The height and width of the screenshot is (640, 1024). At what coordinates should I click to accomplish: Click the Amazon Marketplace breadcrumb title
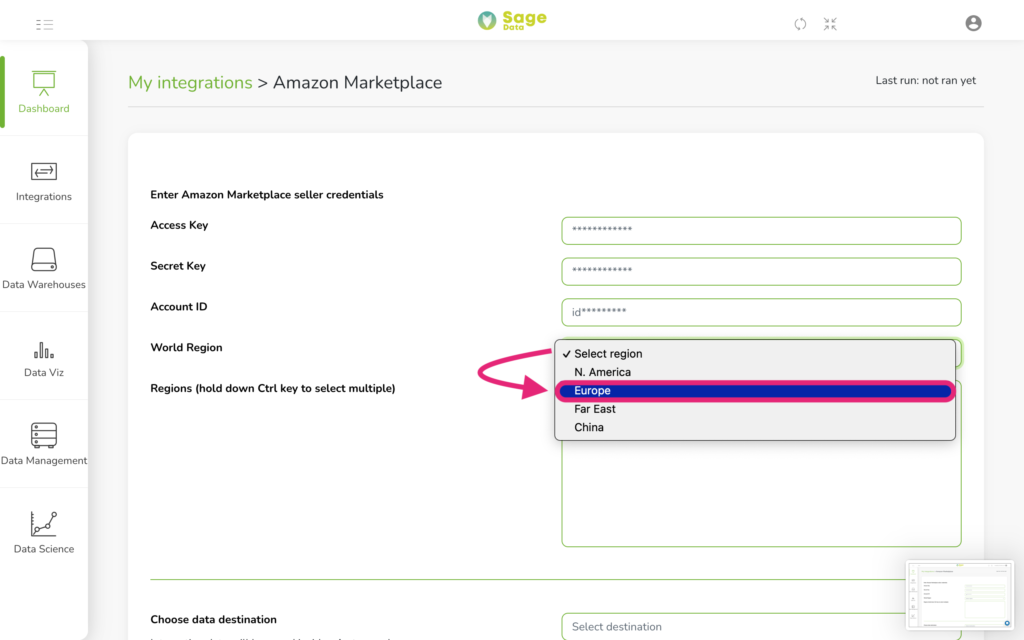357,82
